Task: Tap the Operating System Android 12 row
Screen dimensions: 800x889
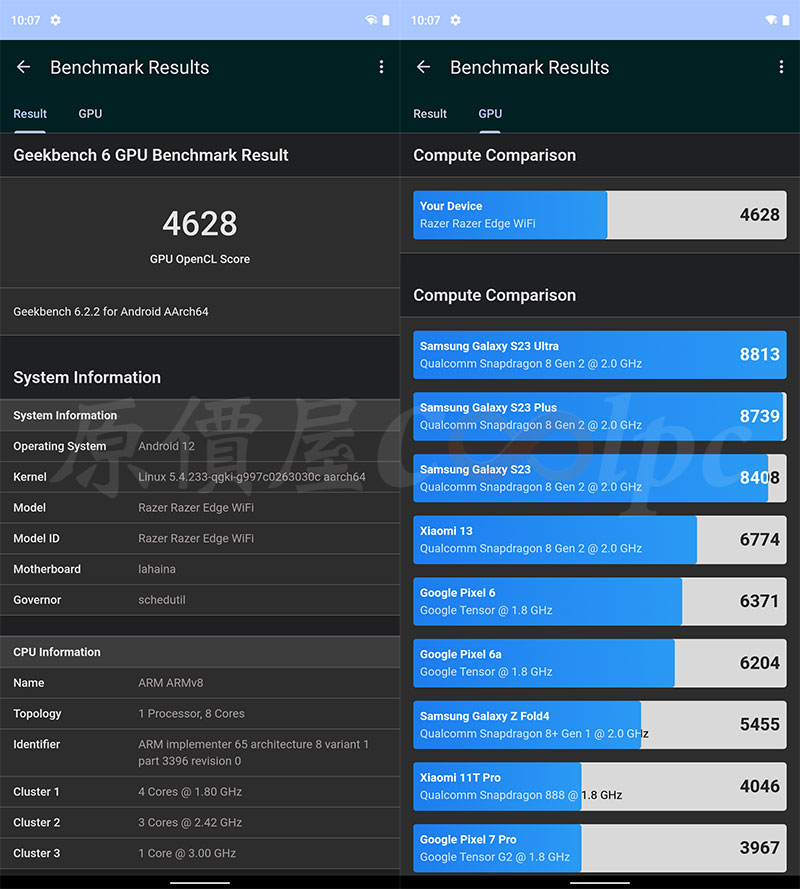Action: tap(200, 446)
